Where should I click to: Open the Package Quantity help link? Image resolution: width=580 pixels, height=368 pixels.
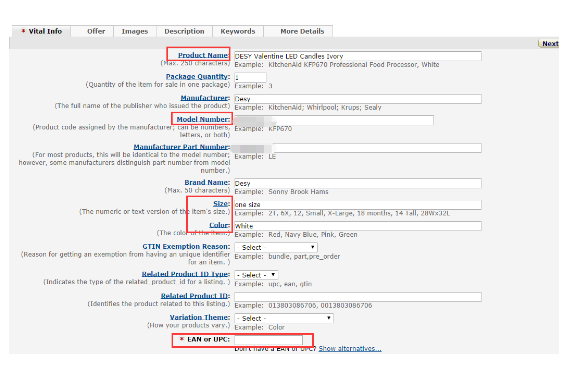198,77
